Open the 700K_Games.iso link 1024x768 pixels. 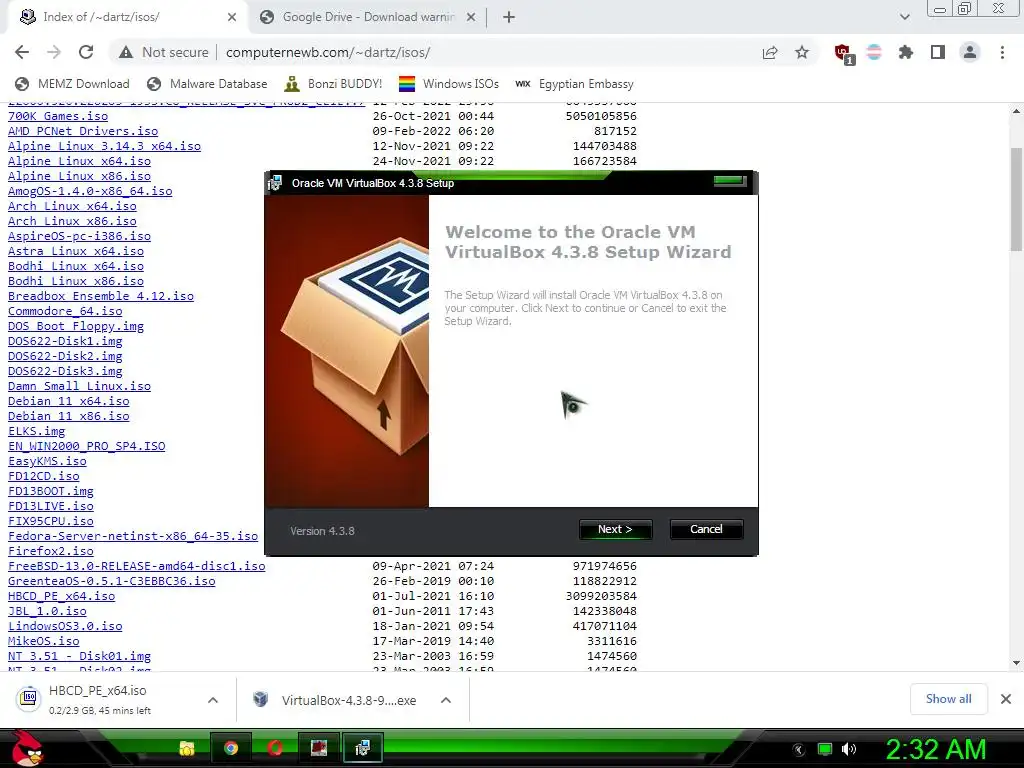pyautogui.click(x=57, y=116)
